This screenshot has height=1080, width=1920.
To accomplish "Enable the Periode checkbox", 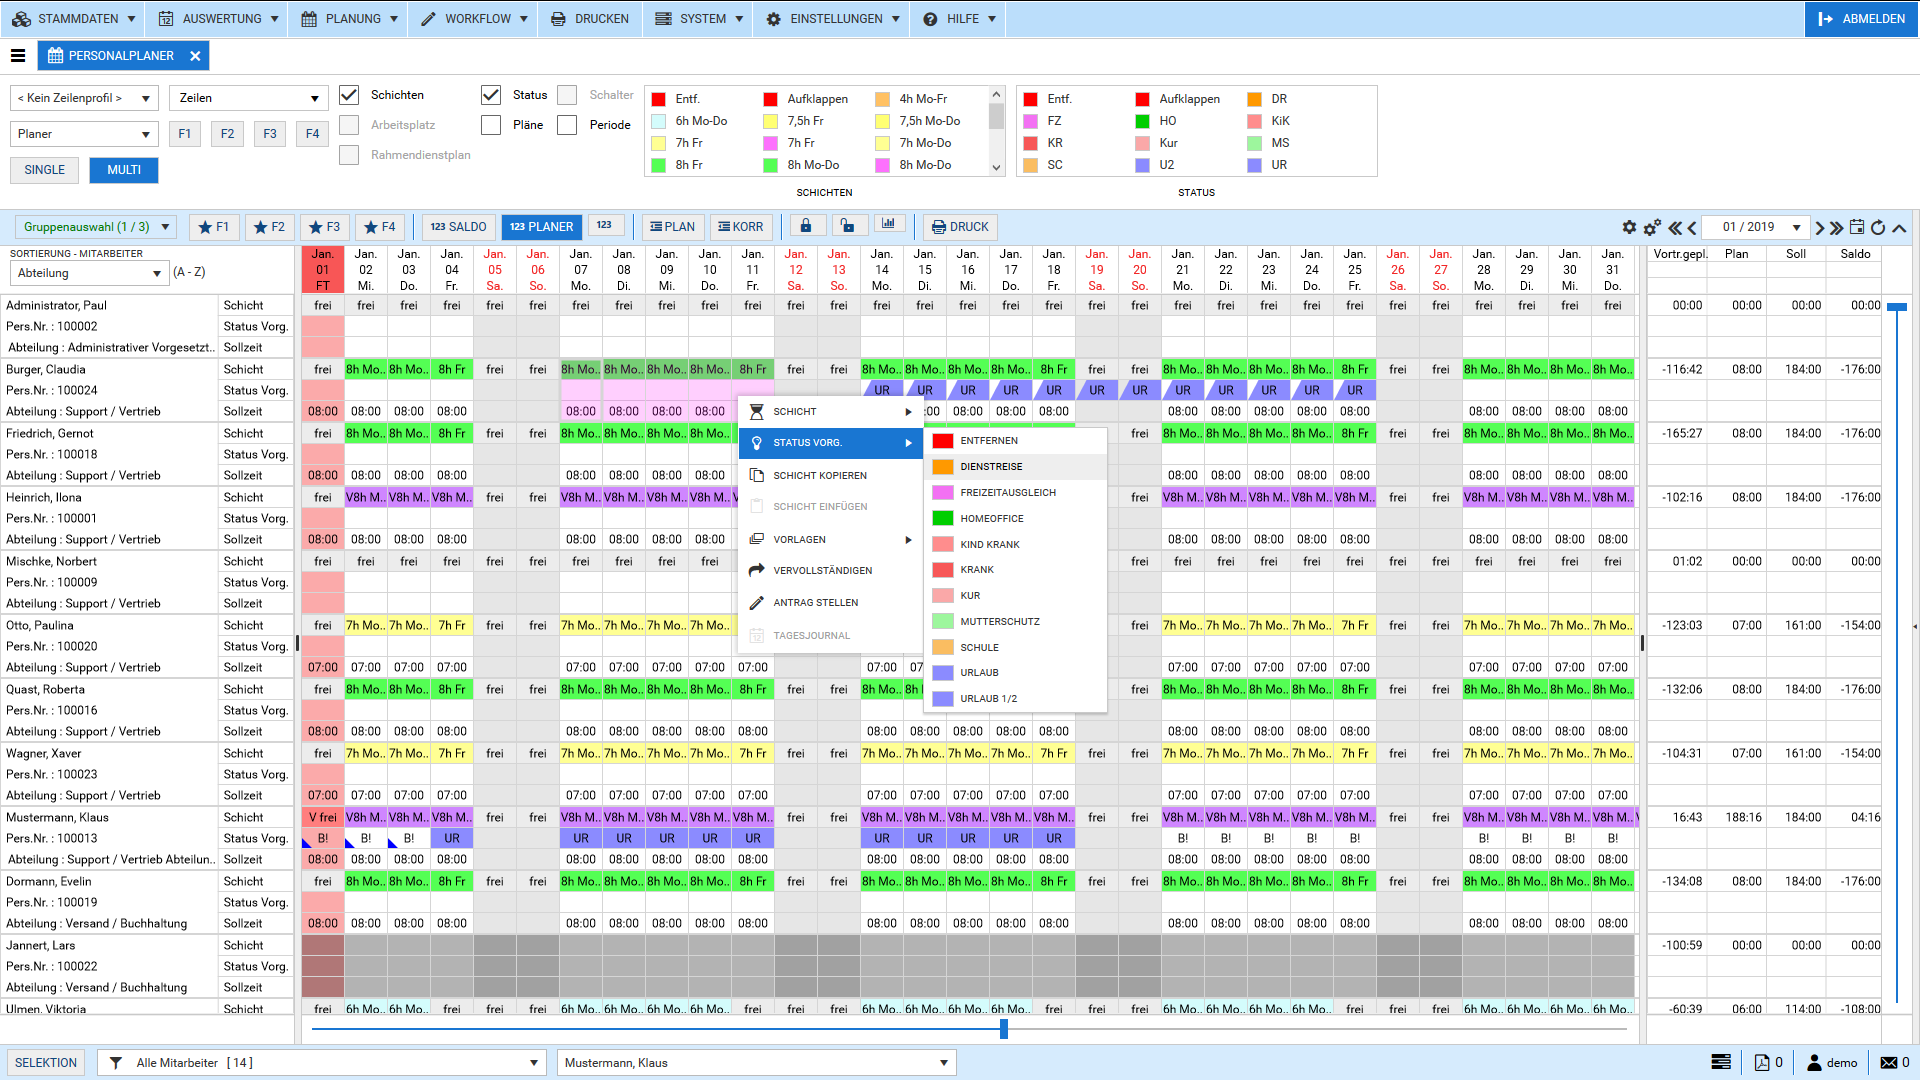I will [x=567, y=125].
